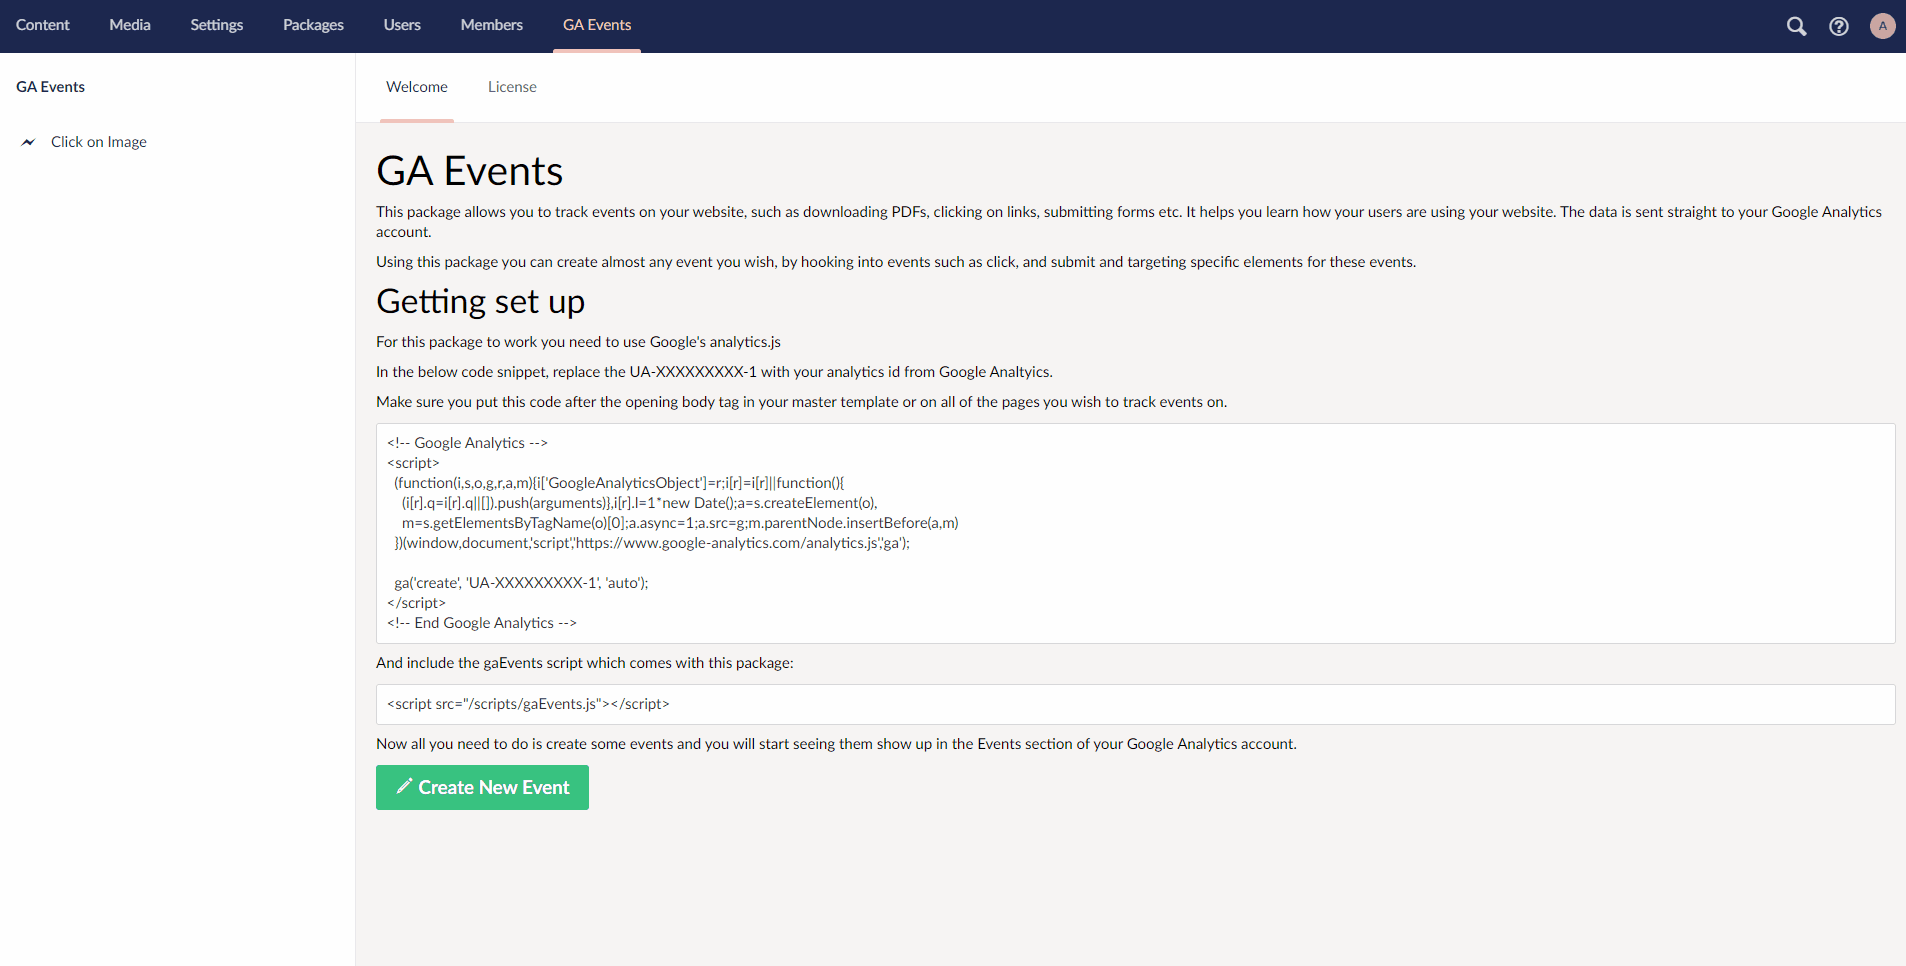This screenshot has width=1906, height=966.
Task: Click the '<!-- Google Analytics -->' comment line
Action: [467, 443]
